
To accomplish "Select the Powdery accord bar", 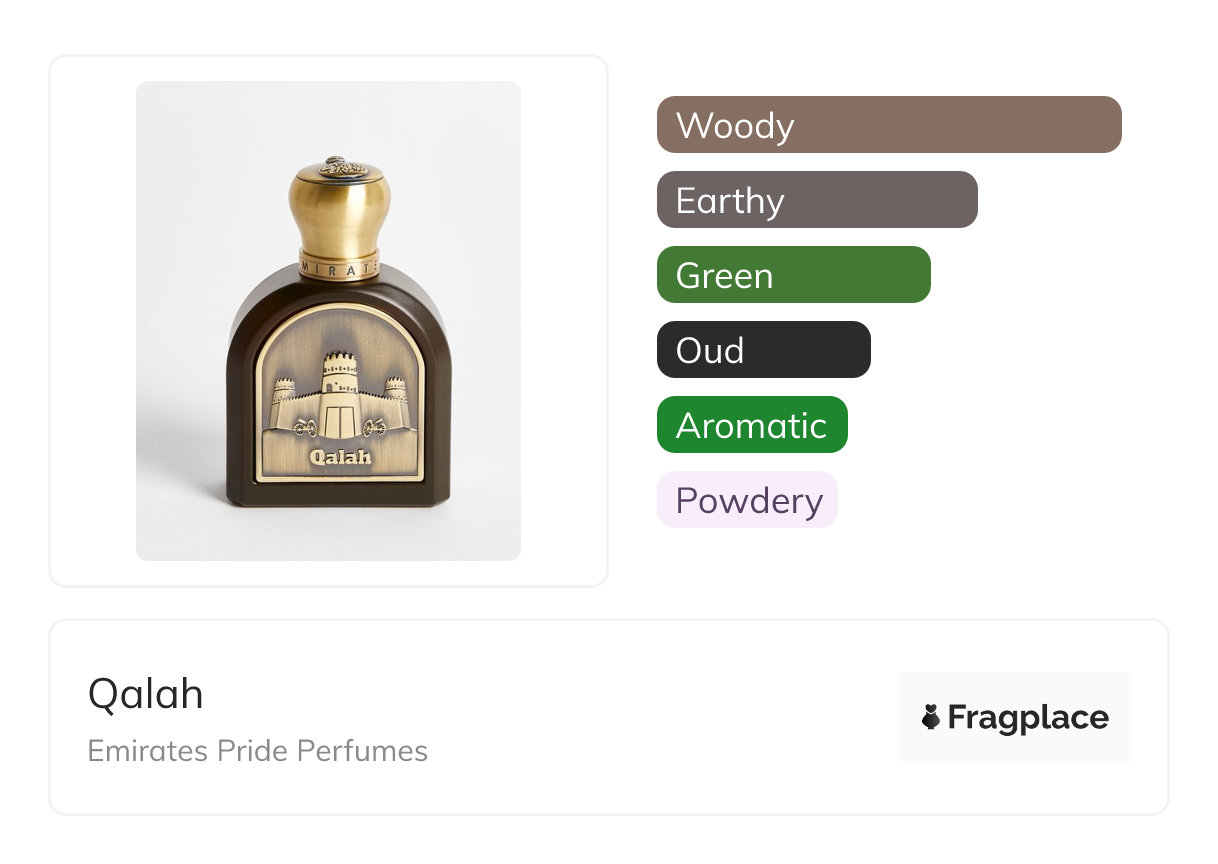I will click(x=746, y=500).
